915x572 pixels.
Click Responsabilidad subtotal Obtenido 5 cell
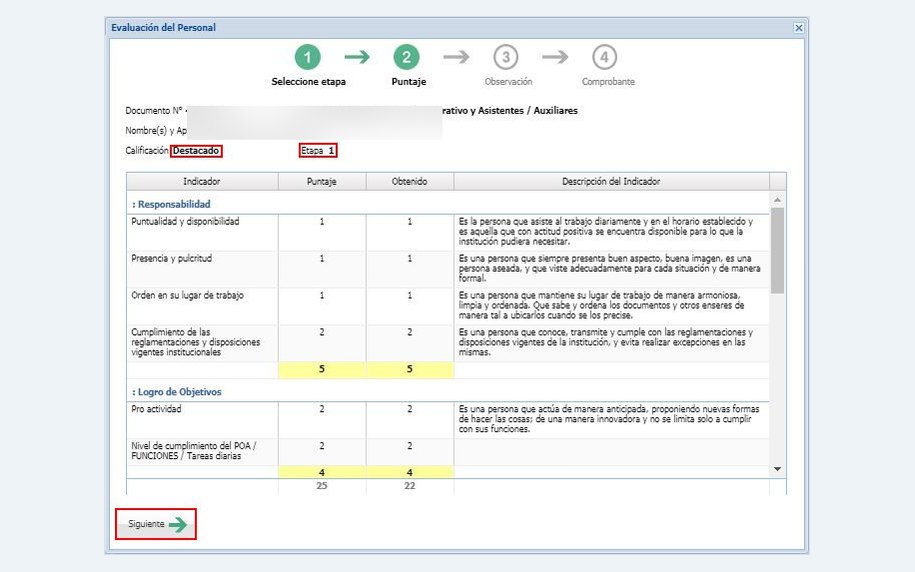point(410,369)
